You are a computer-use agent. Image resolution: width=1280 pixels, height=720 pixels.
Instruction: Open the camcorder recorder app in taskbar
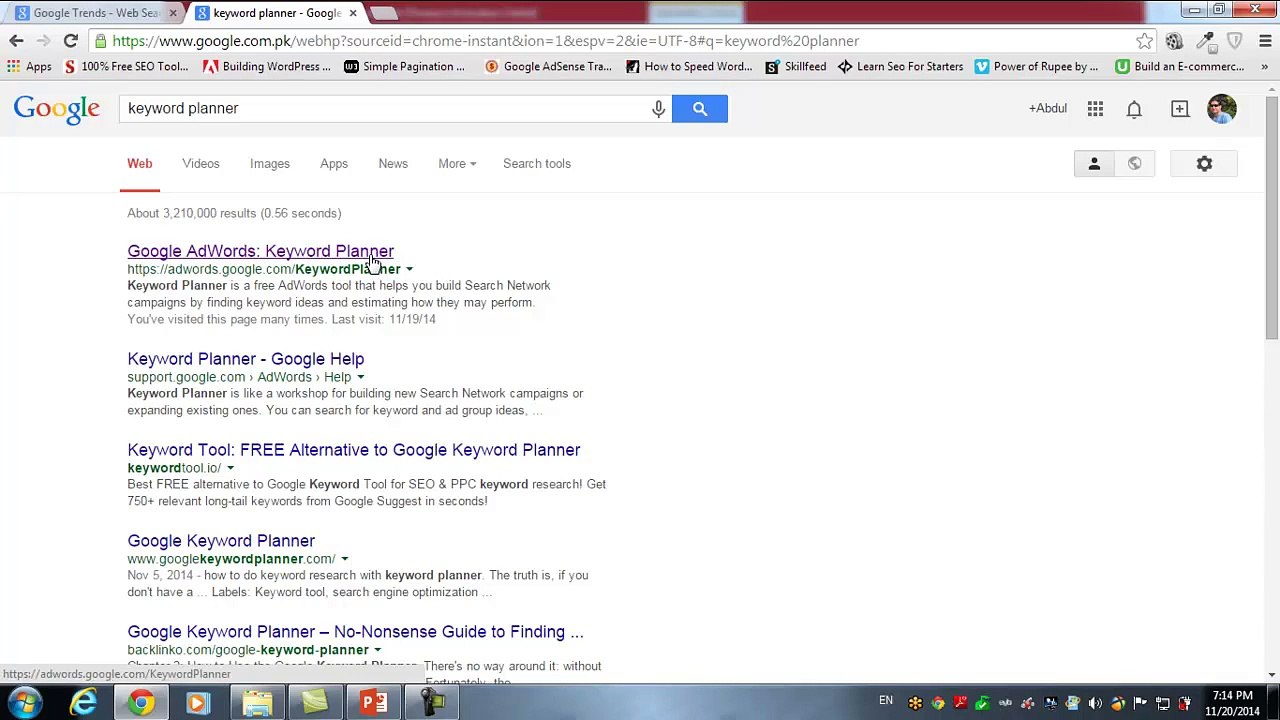tap(432, 703)
